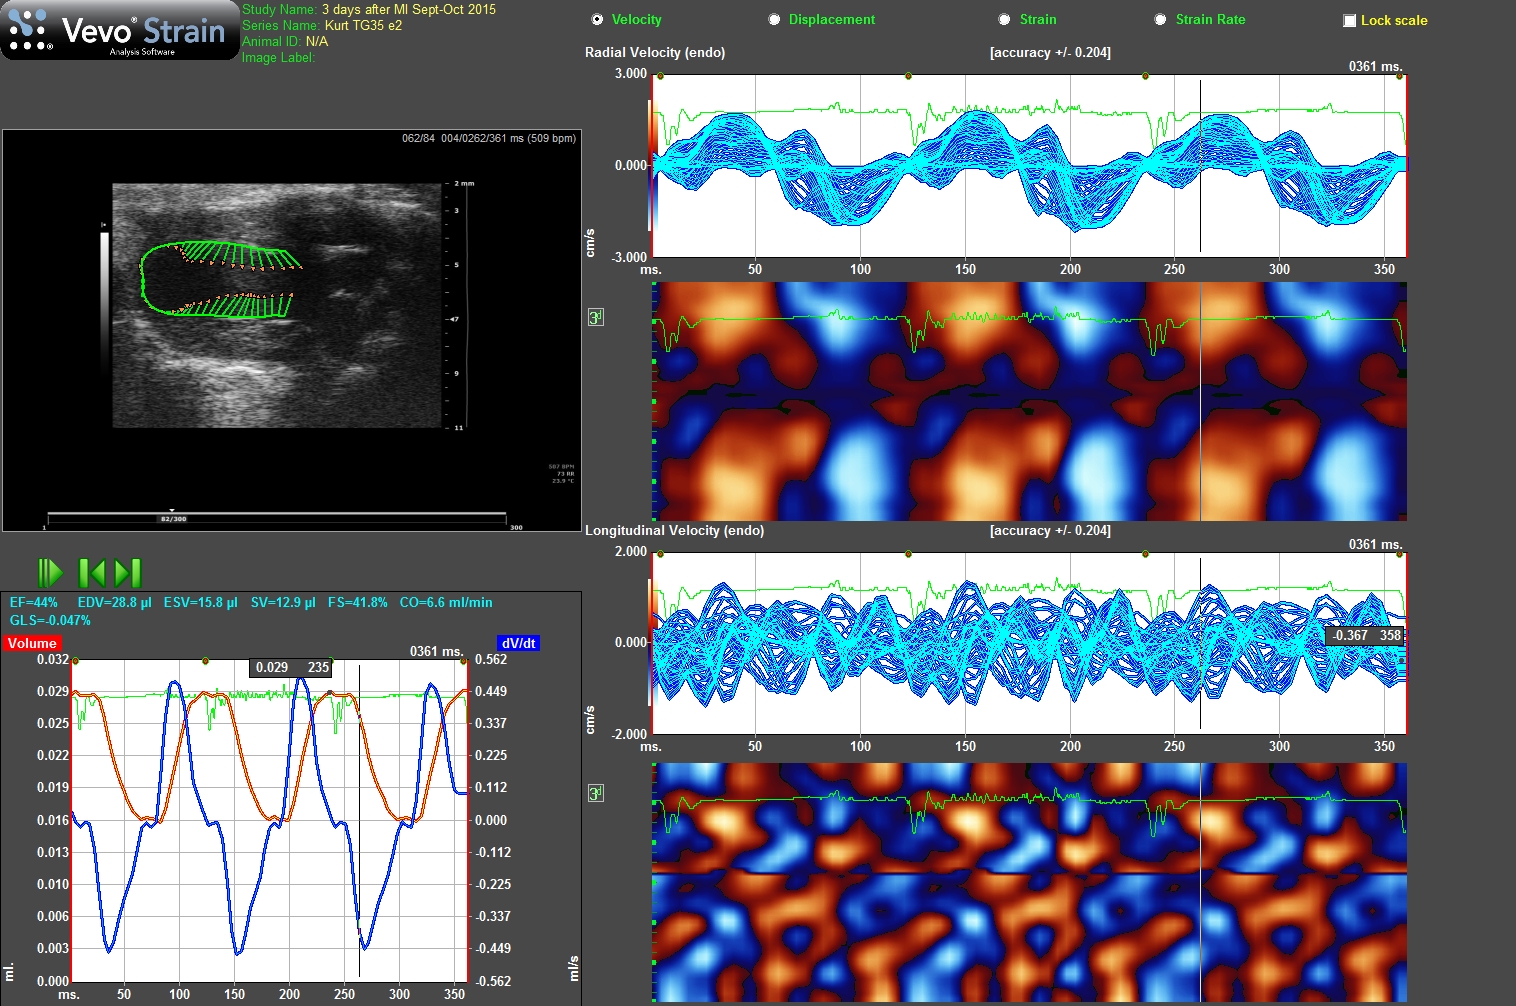The width and height of the screenshot is (1516, 1006).
Task: Click the red Volume legend label
Action: point(32,643)
